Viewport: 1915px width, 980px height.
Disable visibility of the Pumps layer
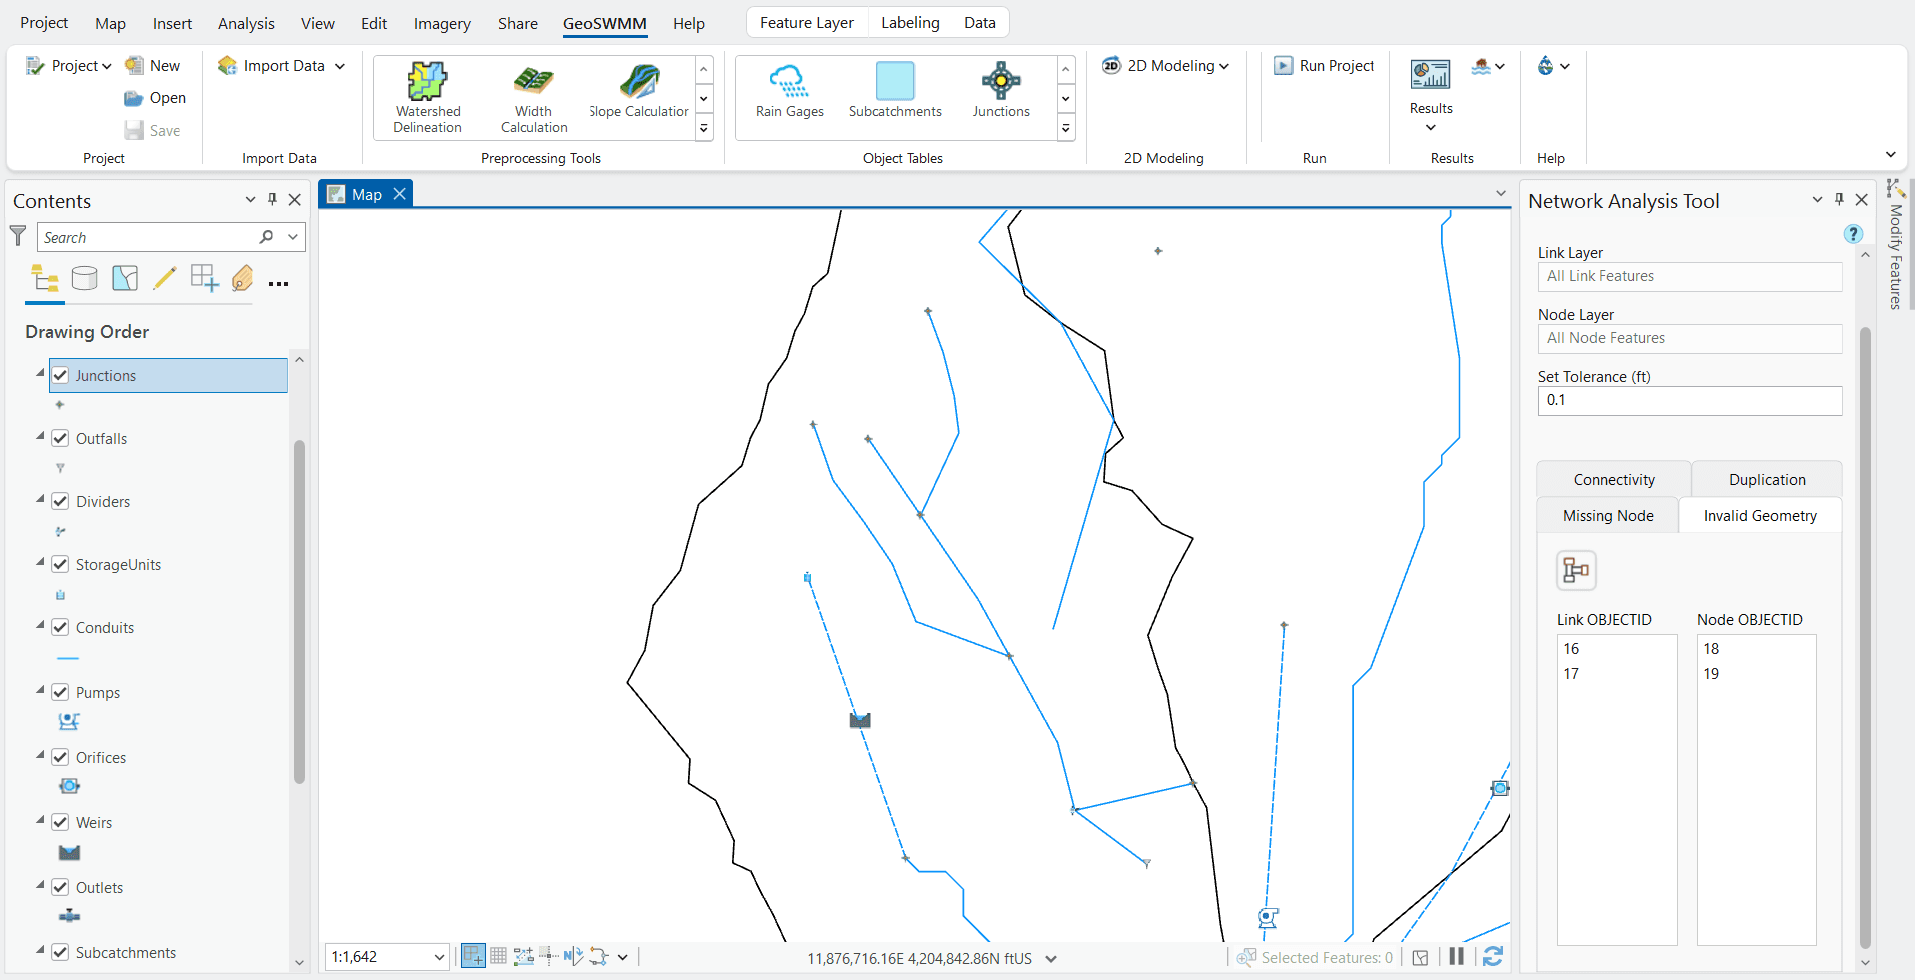(x=61, y=691)
